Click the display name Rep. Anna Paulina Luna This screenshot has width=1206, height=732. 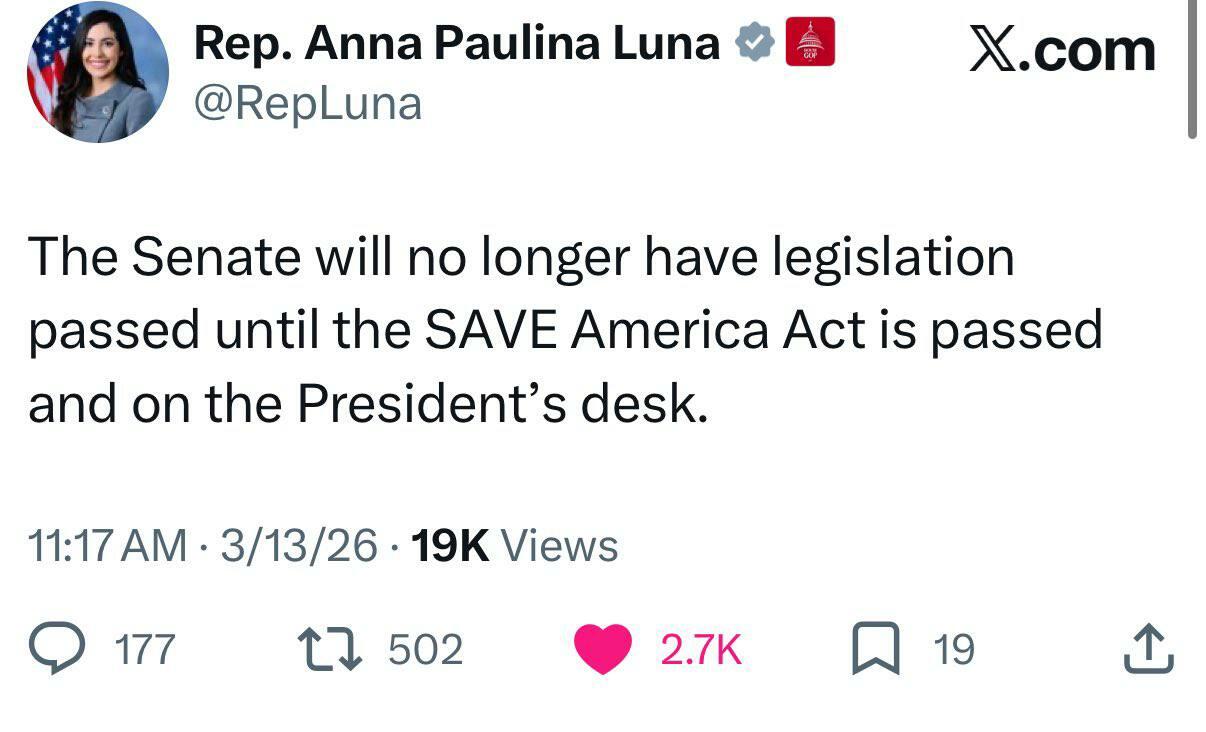pyautogui.click(x=457, y=43)
